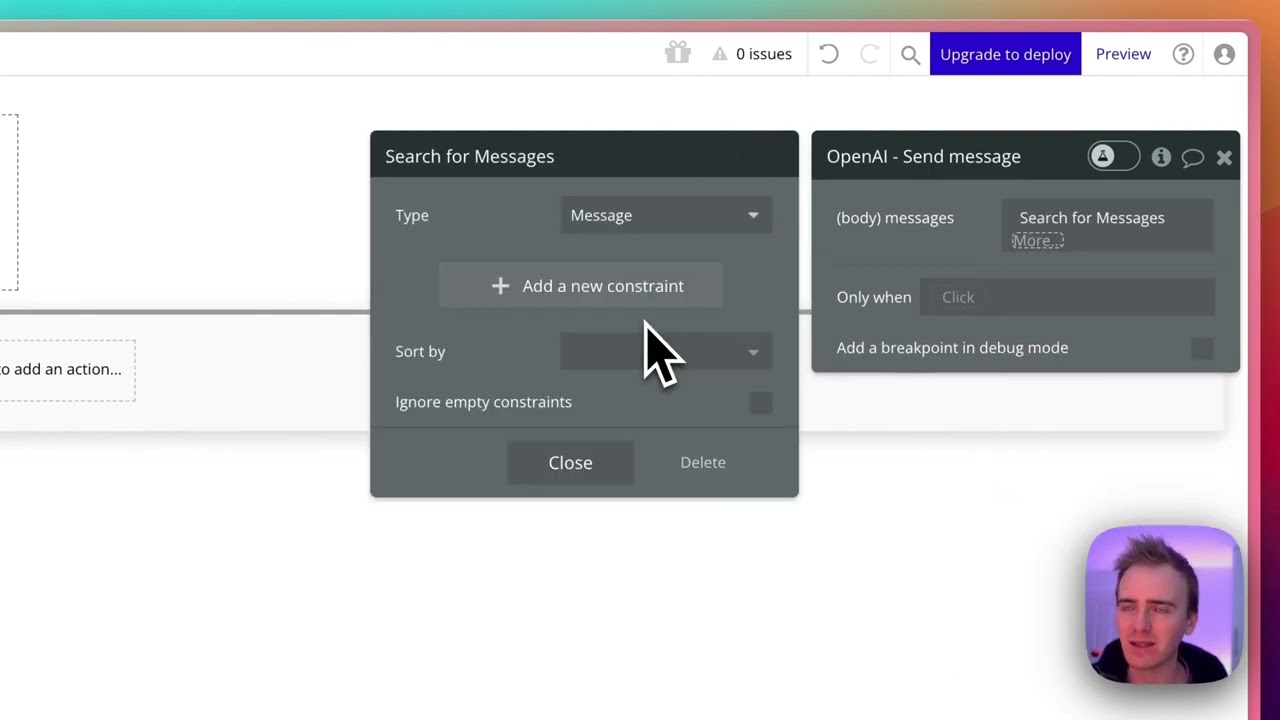This screenshot has width=1280, height=720.
Task: Enable Add a breakpoint in debug mode checkbox
Action: [x=1202, y=348]
